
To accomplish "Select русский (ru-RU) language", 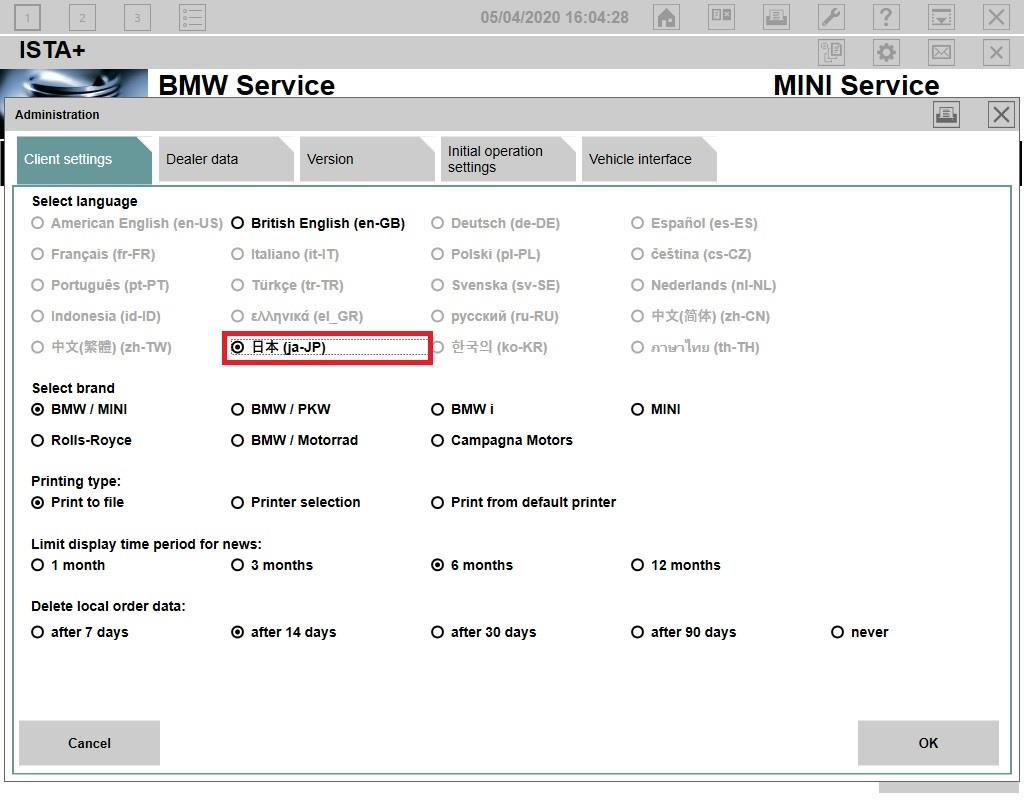I will [x=494, y=316].
